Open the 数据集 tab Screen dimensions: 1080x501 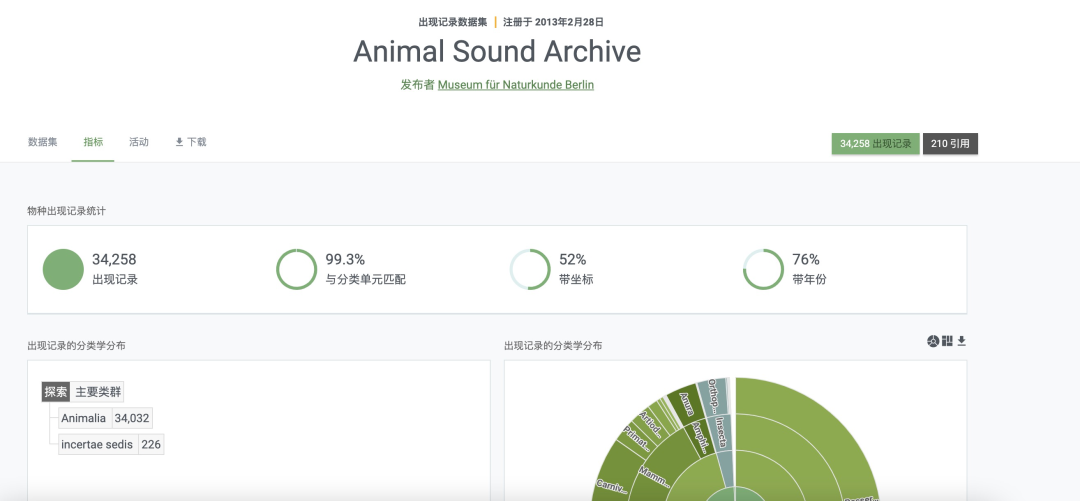click(x=43, y=142)
